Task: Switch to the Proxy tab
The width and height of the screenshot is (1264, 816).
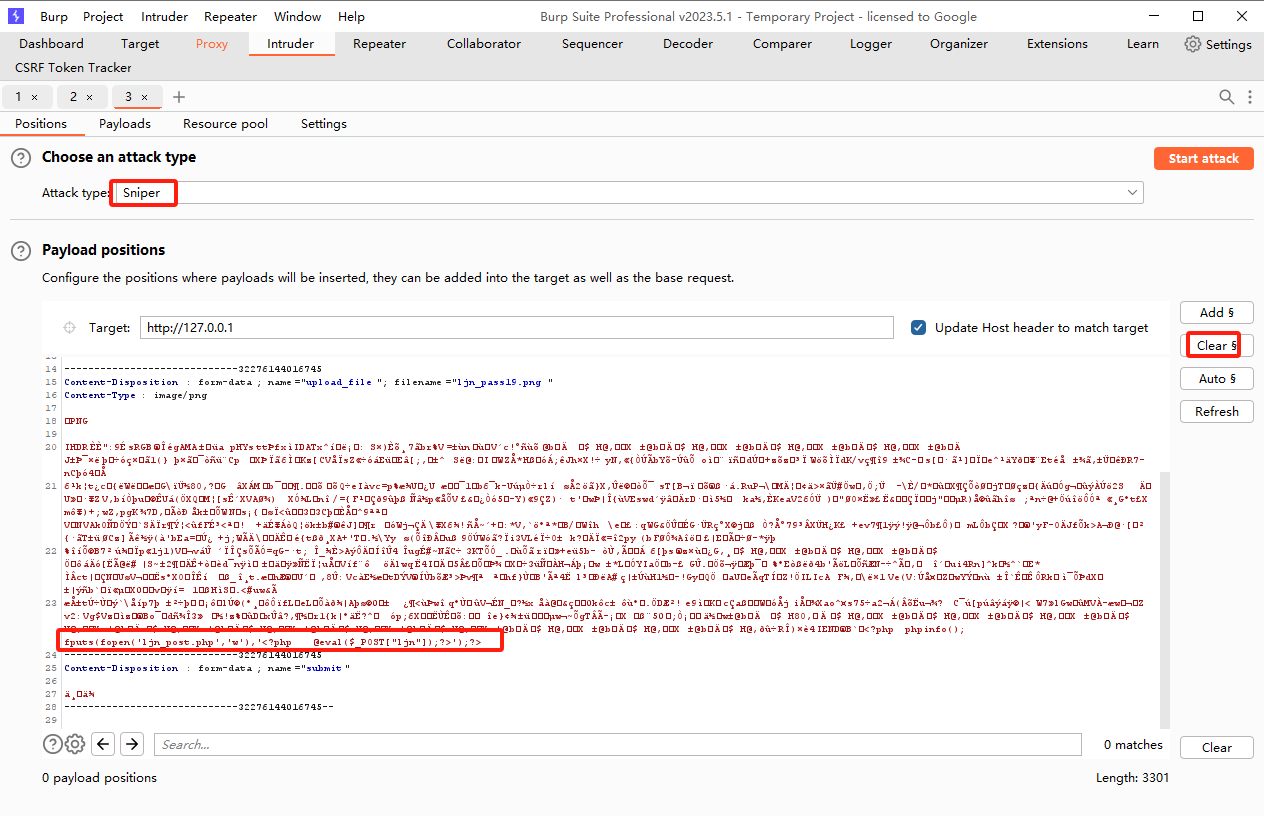Action: (x=212, y=44)
